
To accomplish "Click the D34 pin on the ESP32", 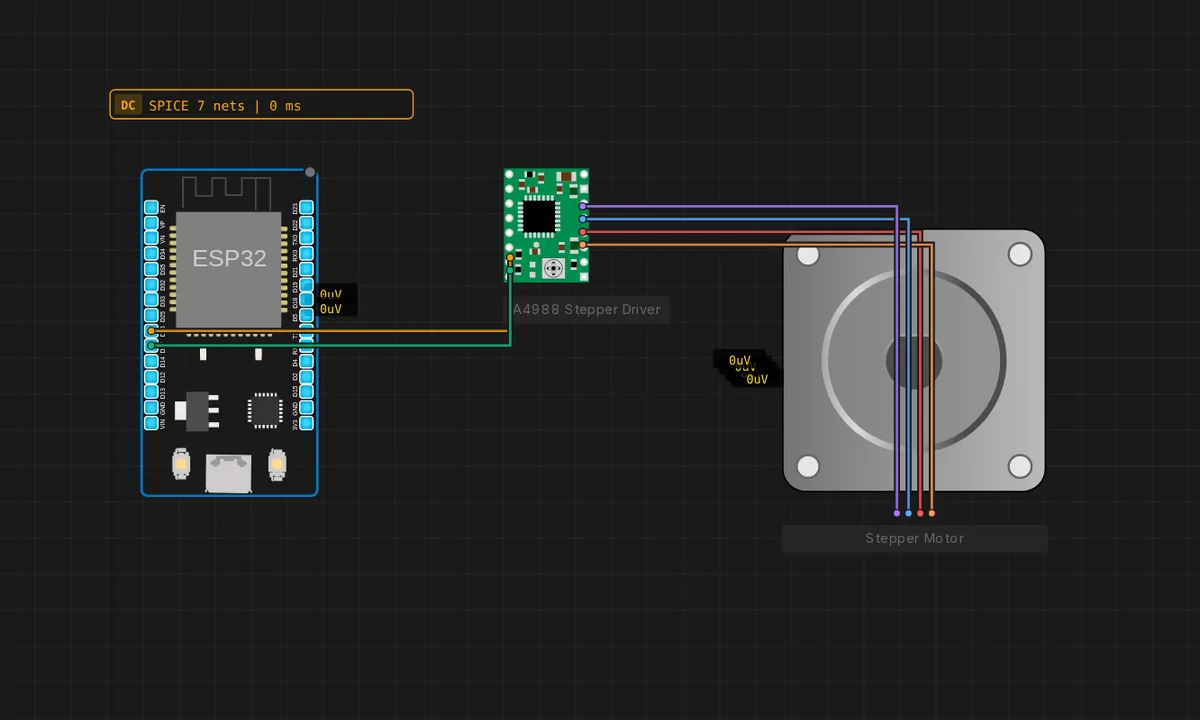I will click(151, 253).
